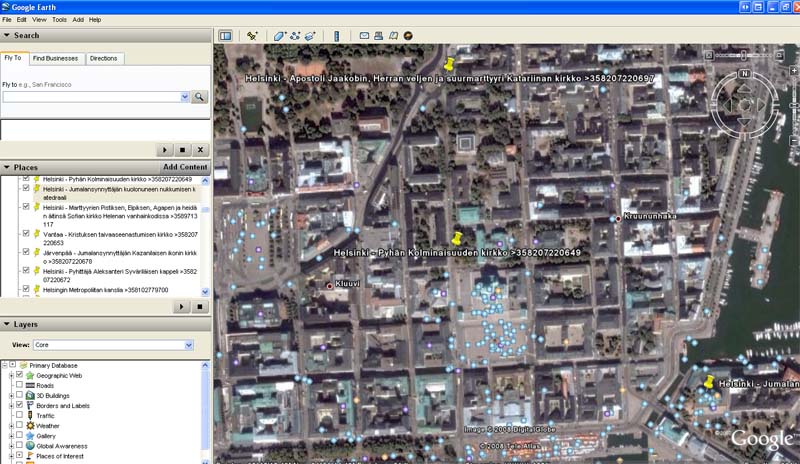The height and width of the screenshot is (464, 800).
Task: Expand the 3D Buildings tree node
Action: (x=10, y=395)
